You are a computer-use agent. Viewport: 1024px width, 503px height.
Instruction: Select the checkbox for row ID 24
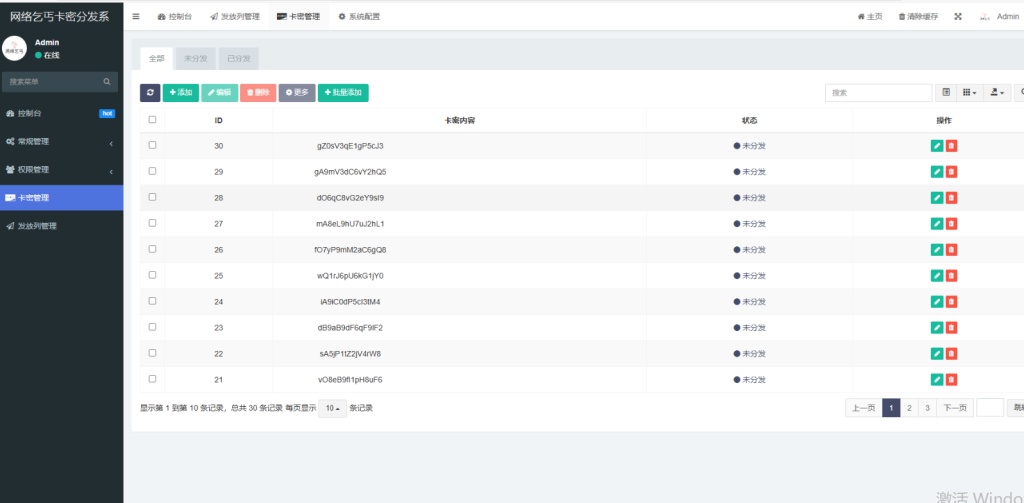tap(152, 301)
